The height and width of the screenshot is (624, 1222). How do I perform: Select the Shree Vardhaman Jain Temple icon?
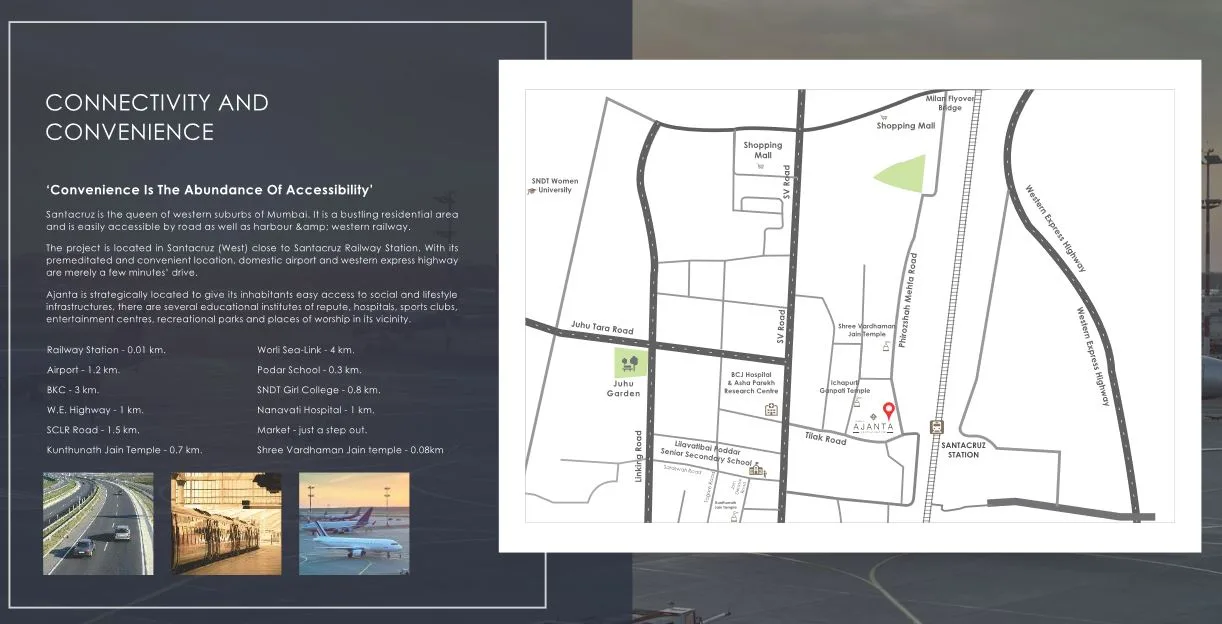point(886,346)
